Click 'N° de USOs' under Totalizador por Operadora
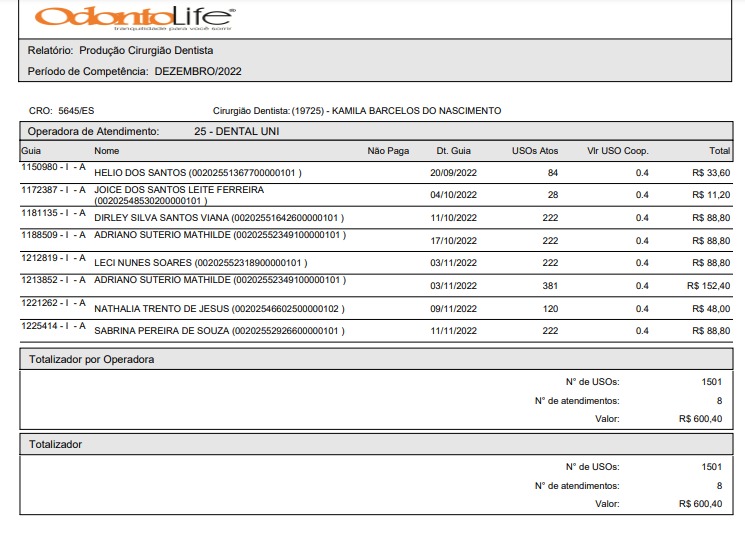745x545 pixels. 592,382
